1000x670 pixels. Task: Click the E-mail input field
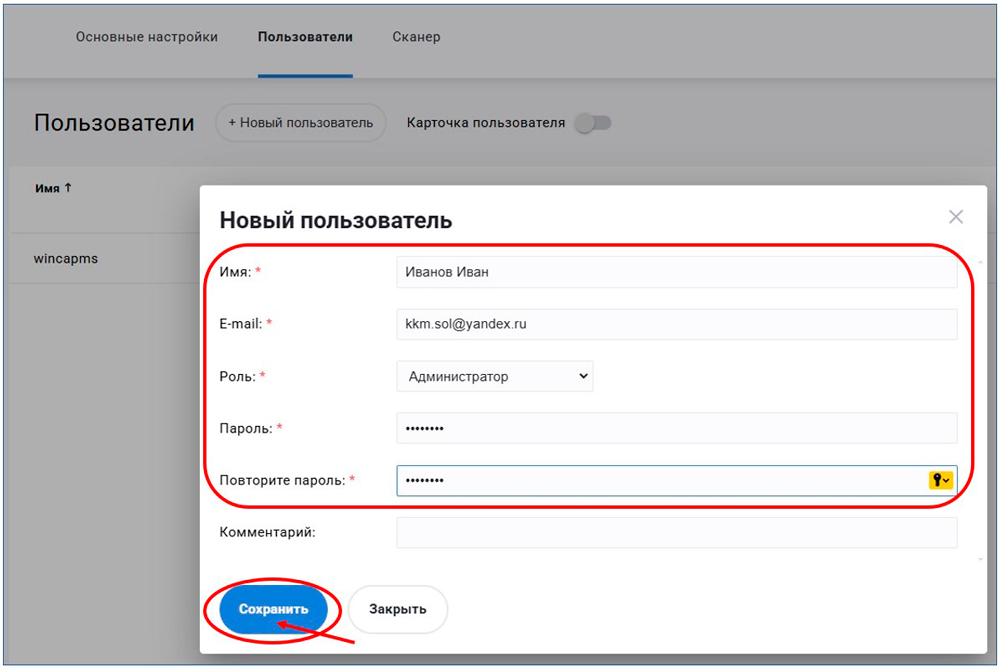(x=675, y=324)
